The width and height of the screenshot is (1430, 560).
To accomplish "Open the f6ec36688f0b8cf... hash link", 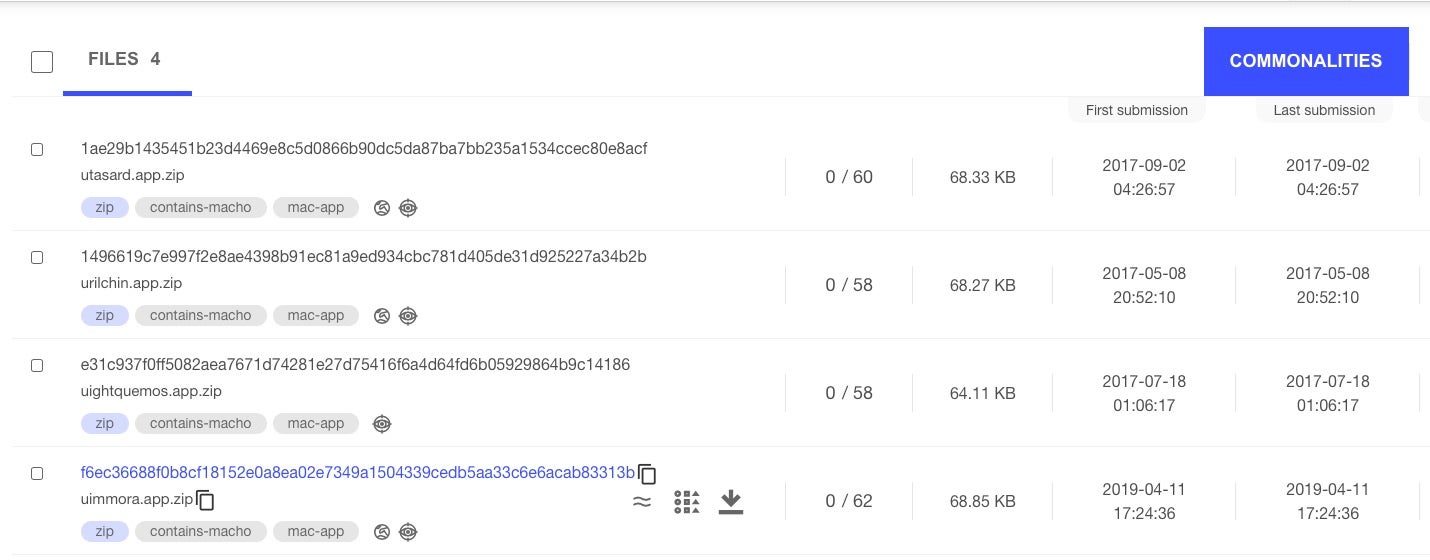I will point(357,473).
